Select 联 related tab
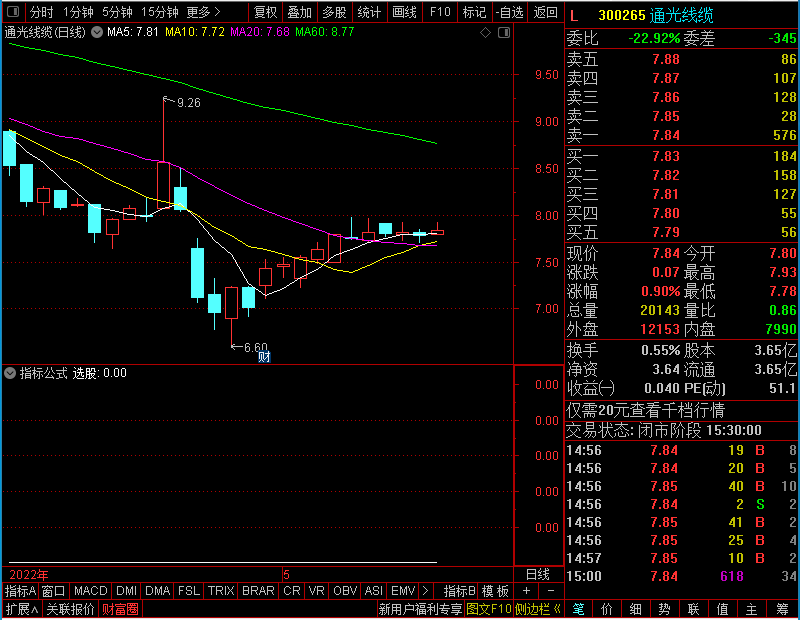The width and height of the screenshot is (800, 620). 693,609
